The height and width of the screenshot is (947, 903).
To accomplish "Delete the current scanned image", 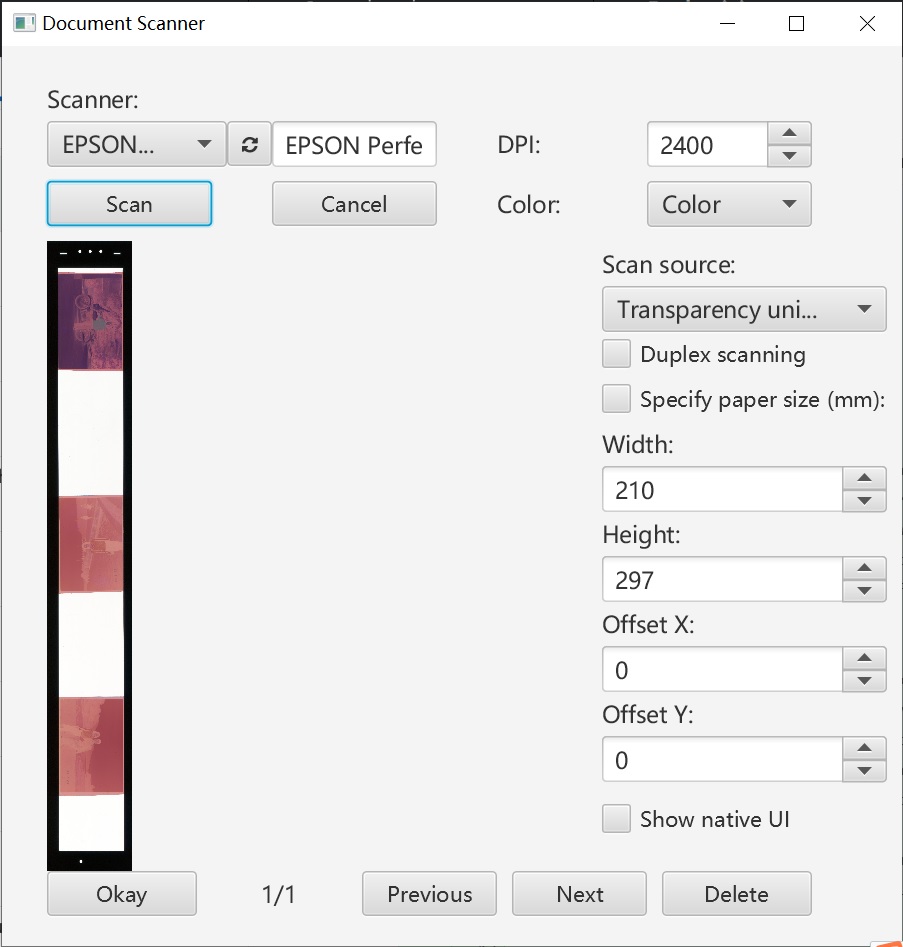I will click(737, 893).
